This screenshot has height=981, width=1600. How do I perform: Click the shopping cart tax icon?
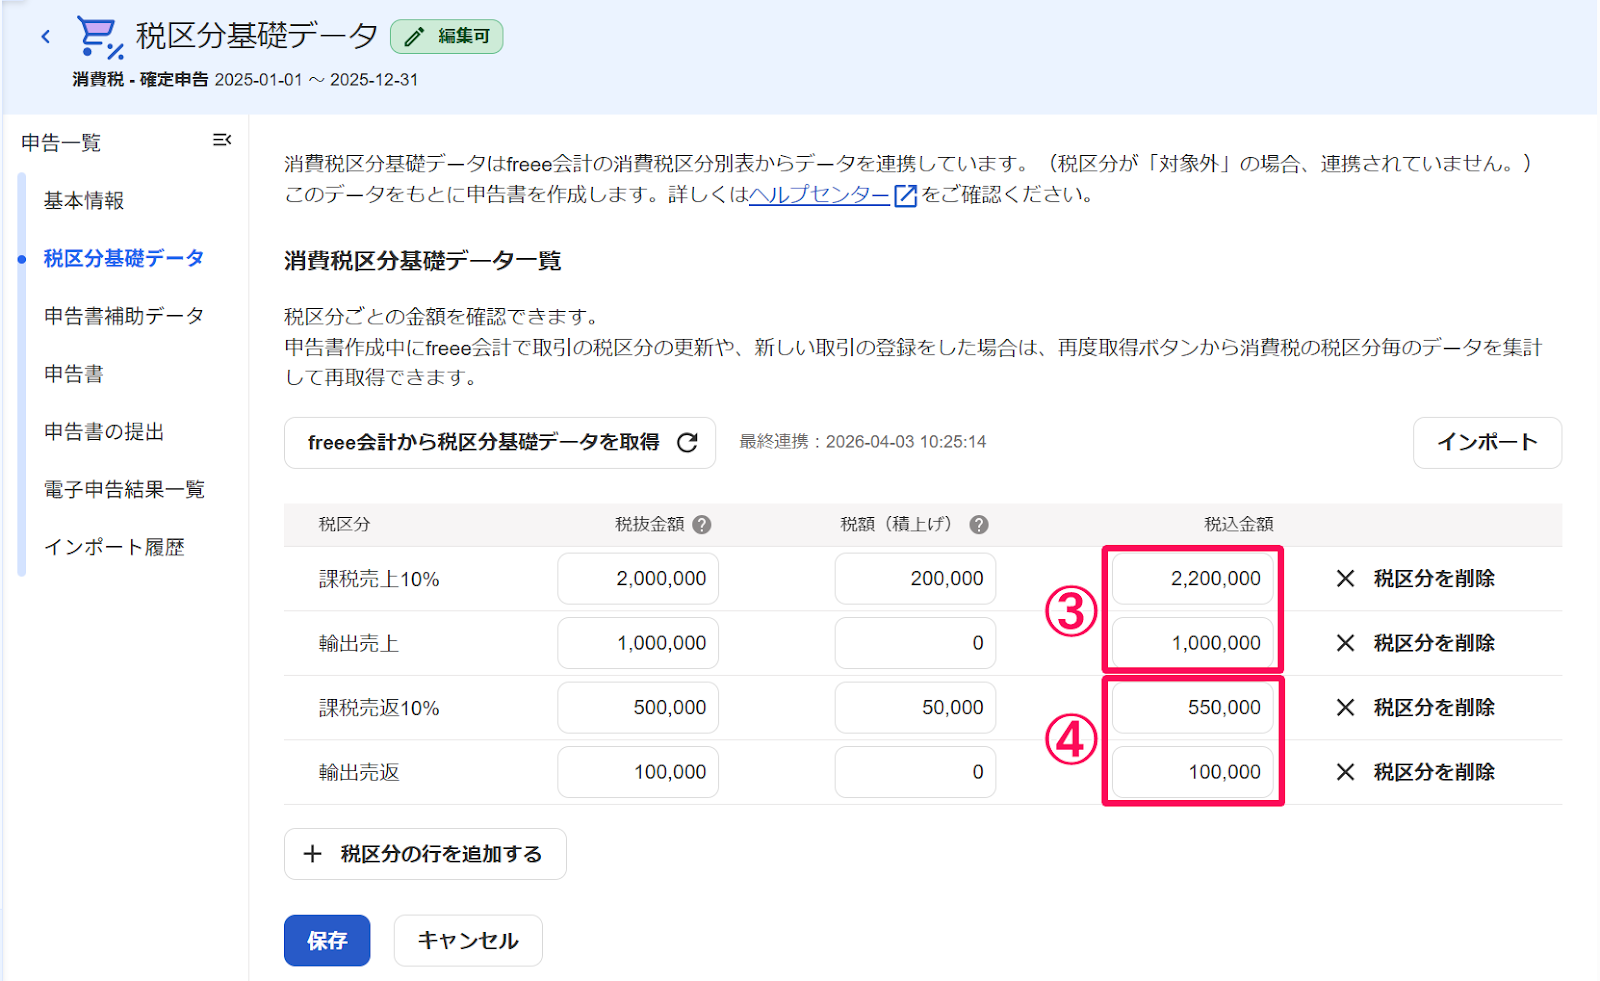coord(100,38)
